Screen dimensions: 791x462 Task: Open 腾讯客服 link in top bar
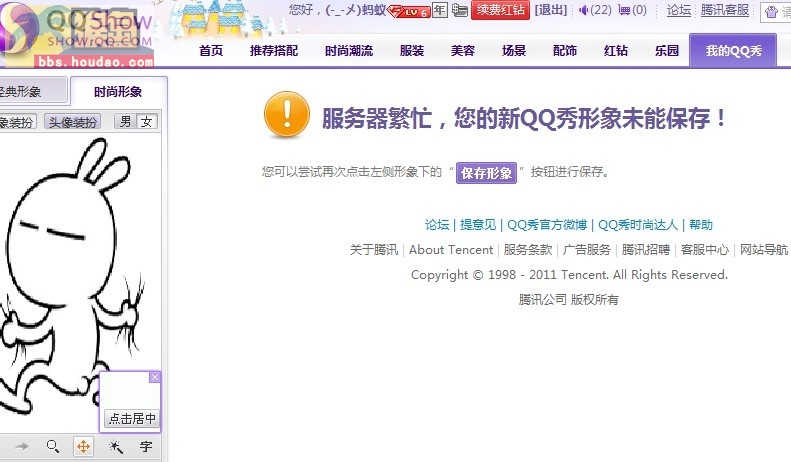pos(725,10)
